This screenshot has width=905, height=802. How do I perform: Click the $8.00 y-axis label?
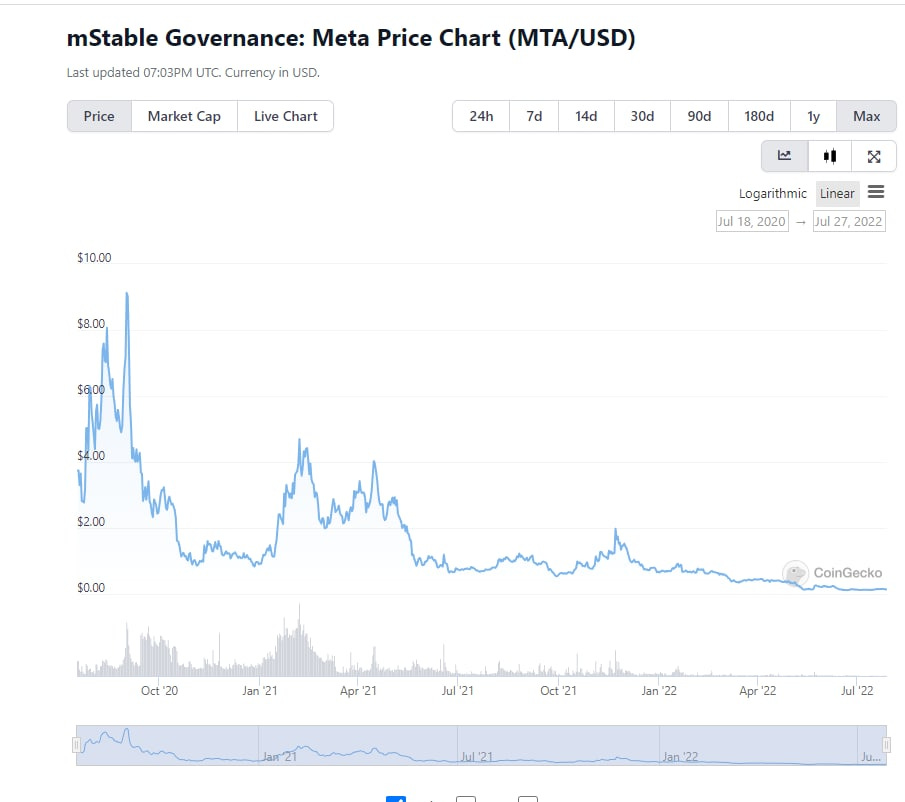pos(91,324)
